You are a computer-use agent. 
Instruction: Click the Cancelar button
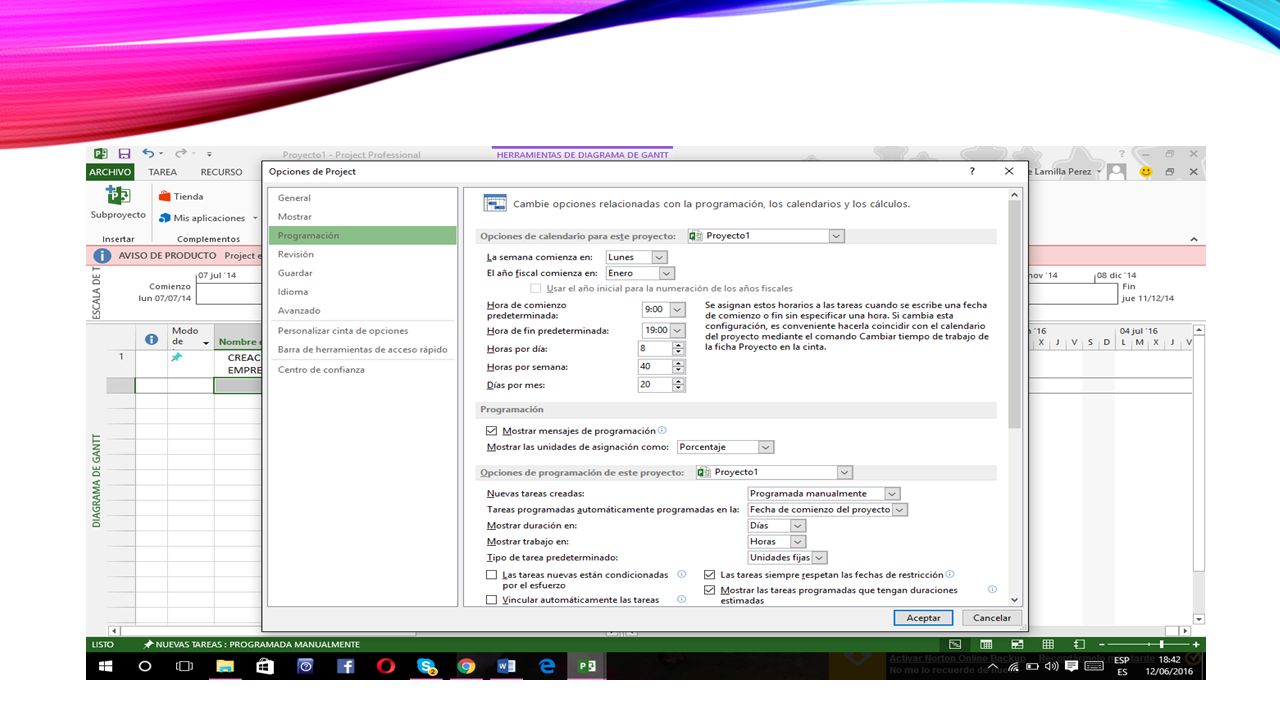992,618
